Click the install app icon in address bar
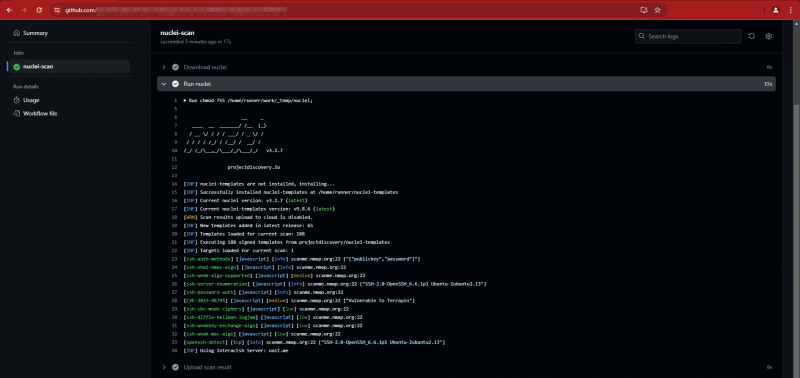Image resolution: width=800 pixels, height=378 pixels. (644, 10)
